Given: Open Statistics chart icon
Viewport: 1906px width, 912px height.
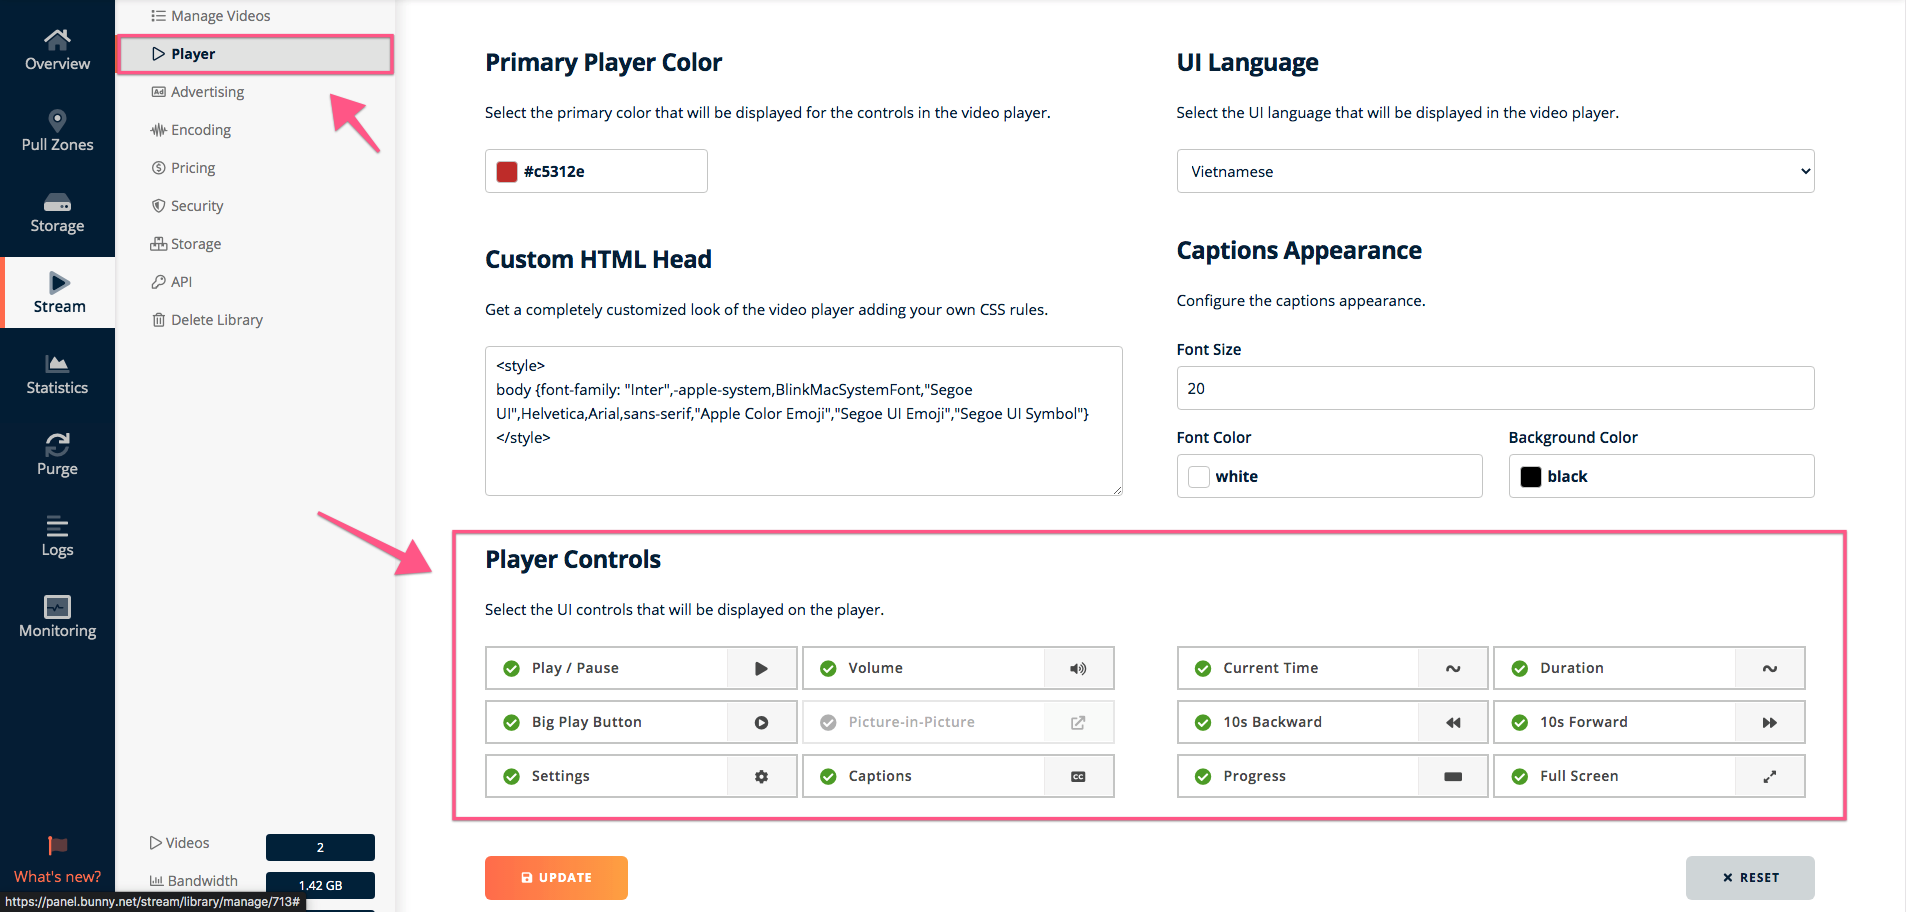Looking at the screenshot, I should coord(57,363).
